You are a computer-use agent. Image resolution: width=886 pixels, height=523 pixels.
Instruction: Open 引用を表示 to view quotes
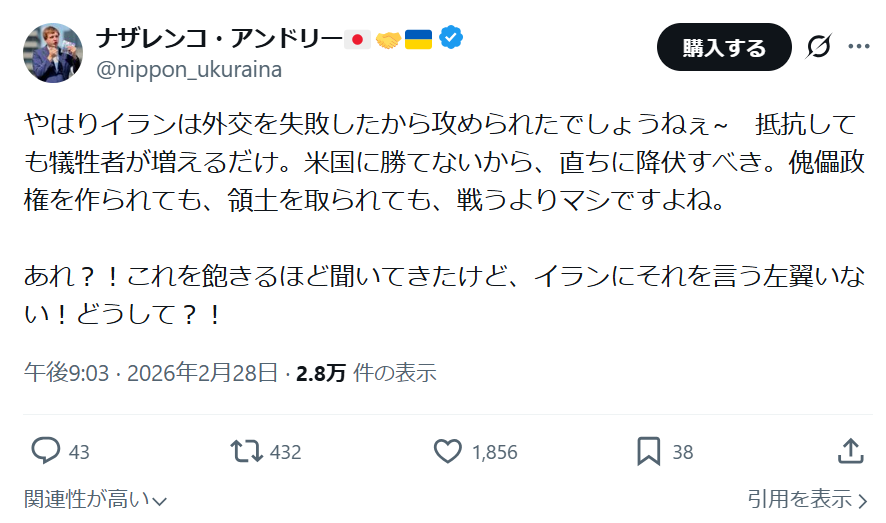(x=807, y=499)
